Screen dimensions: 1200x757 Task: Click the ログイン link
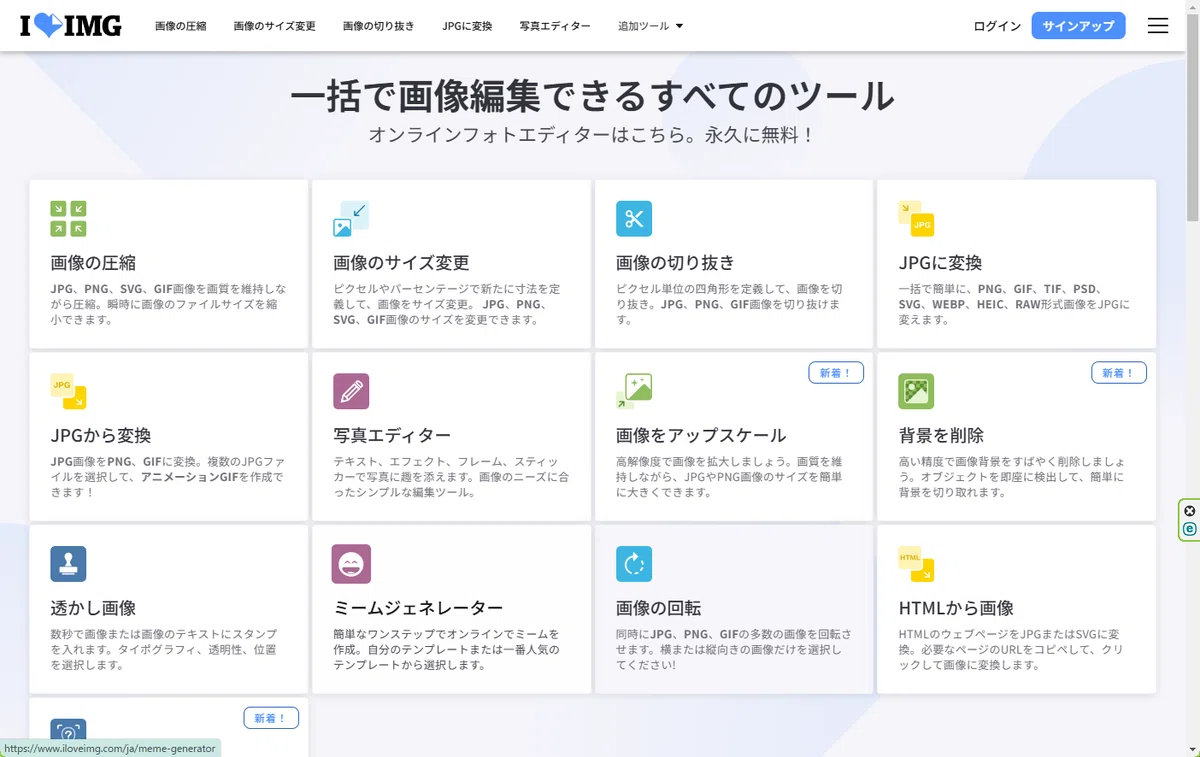coord(997,26)
